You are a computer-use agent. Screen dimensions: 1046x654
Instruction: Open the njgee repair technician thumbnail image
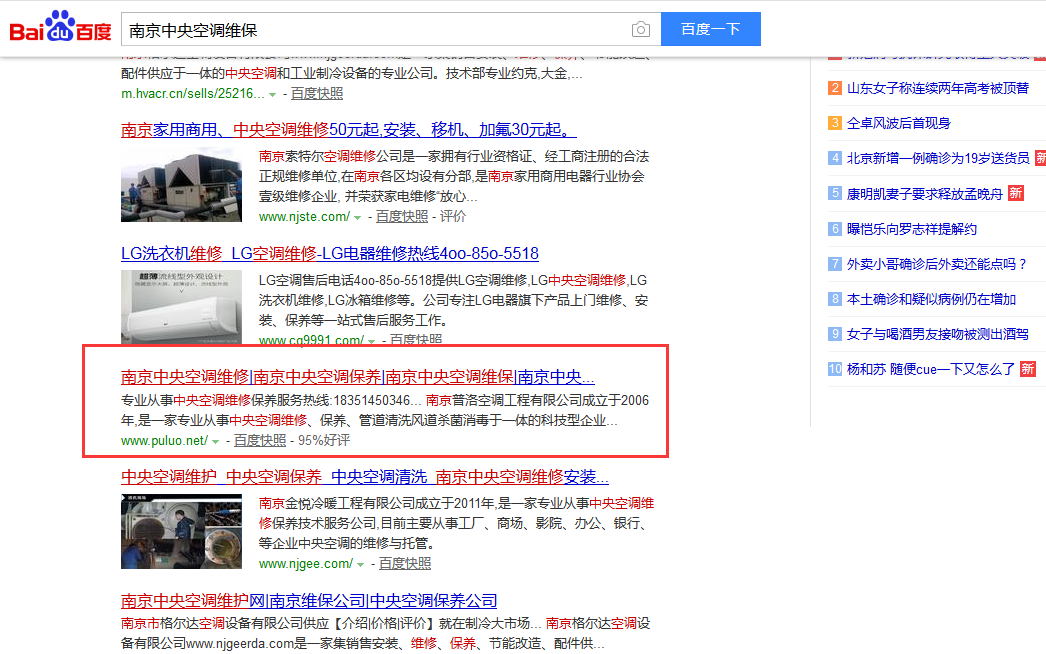(x=181, y=531)
